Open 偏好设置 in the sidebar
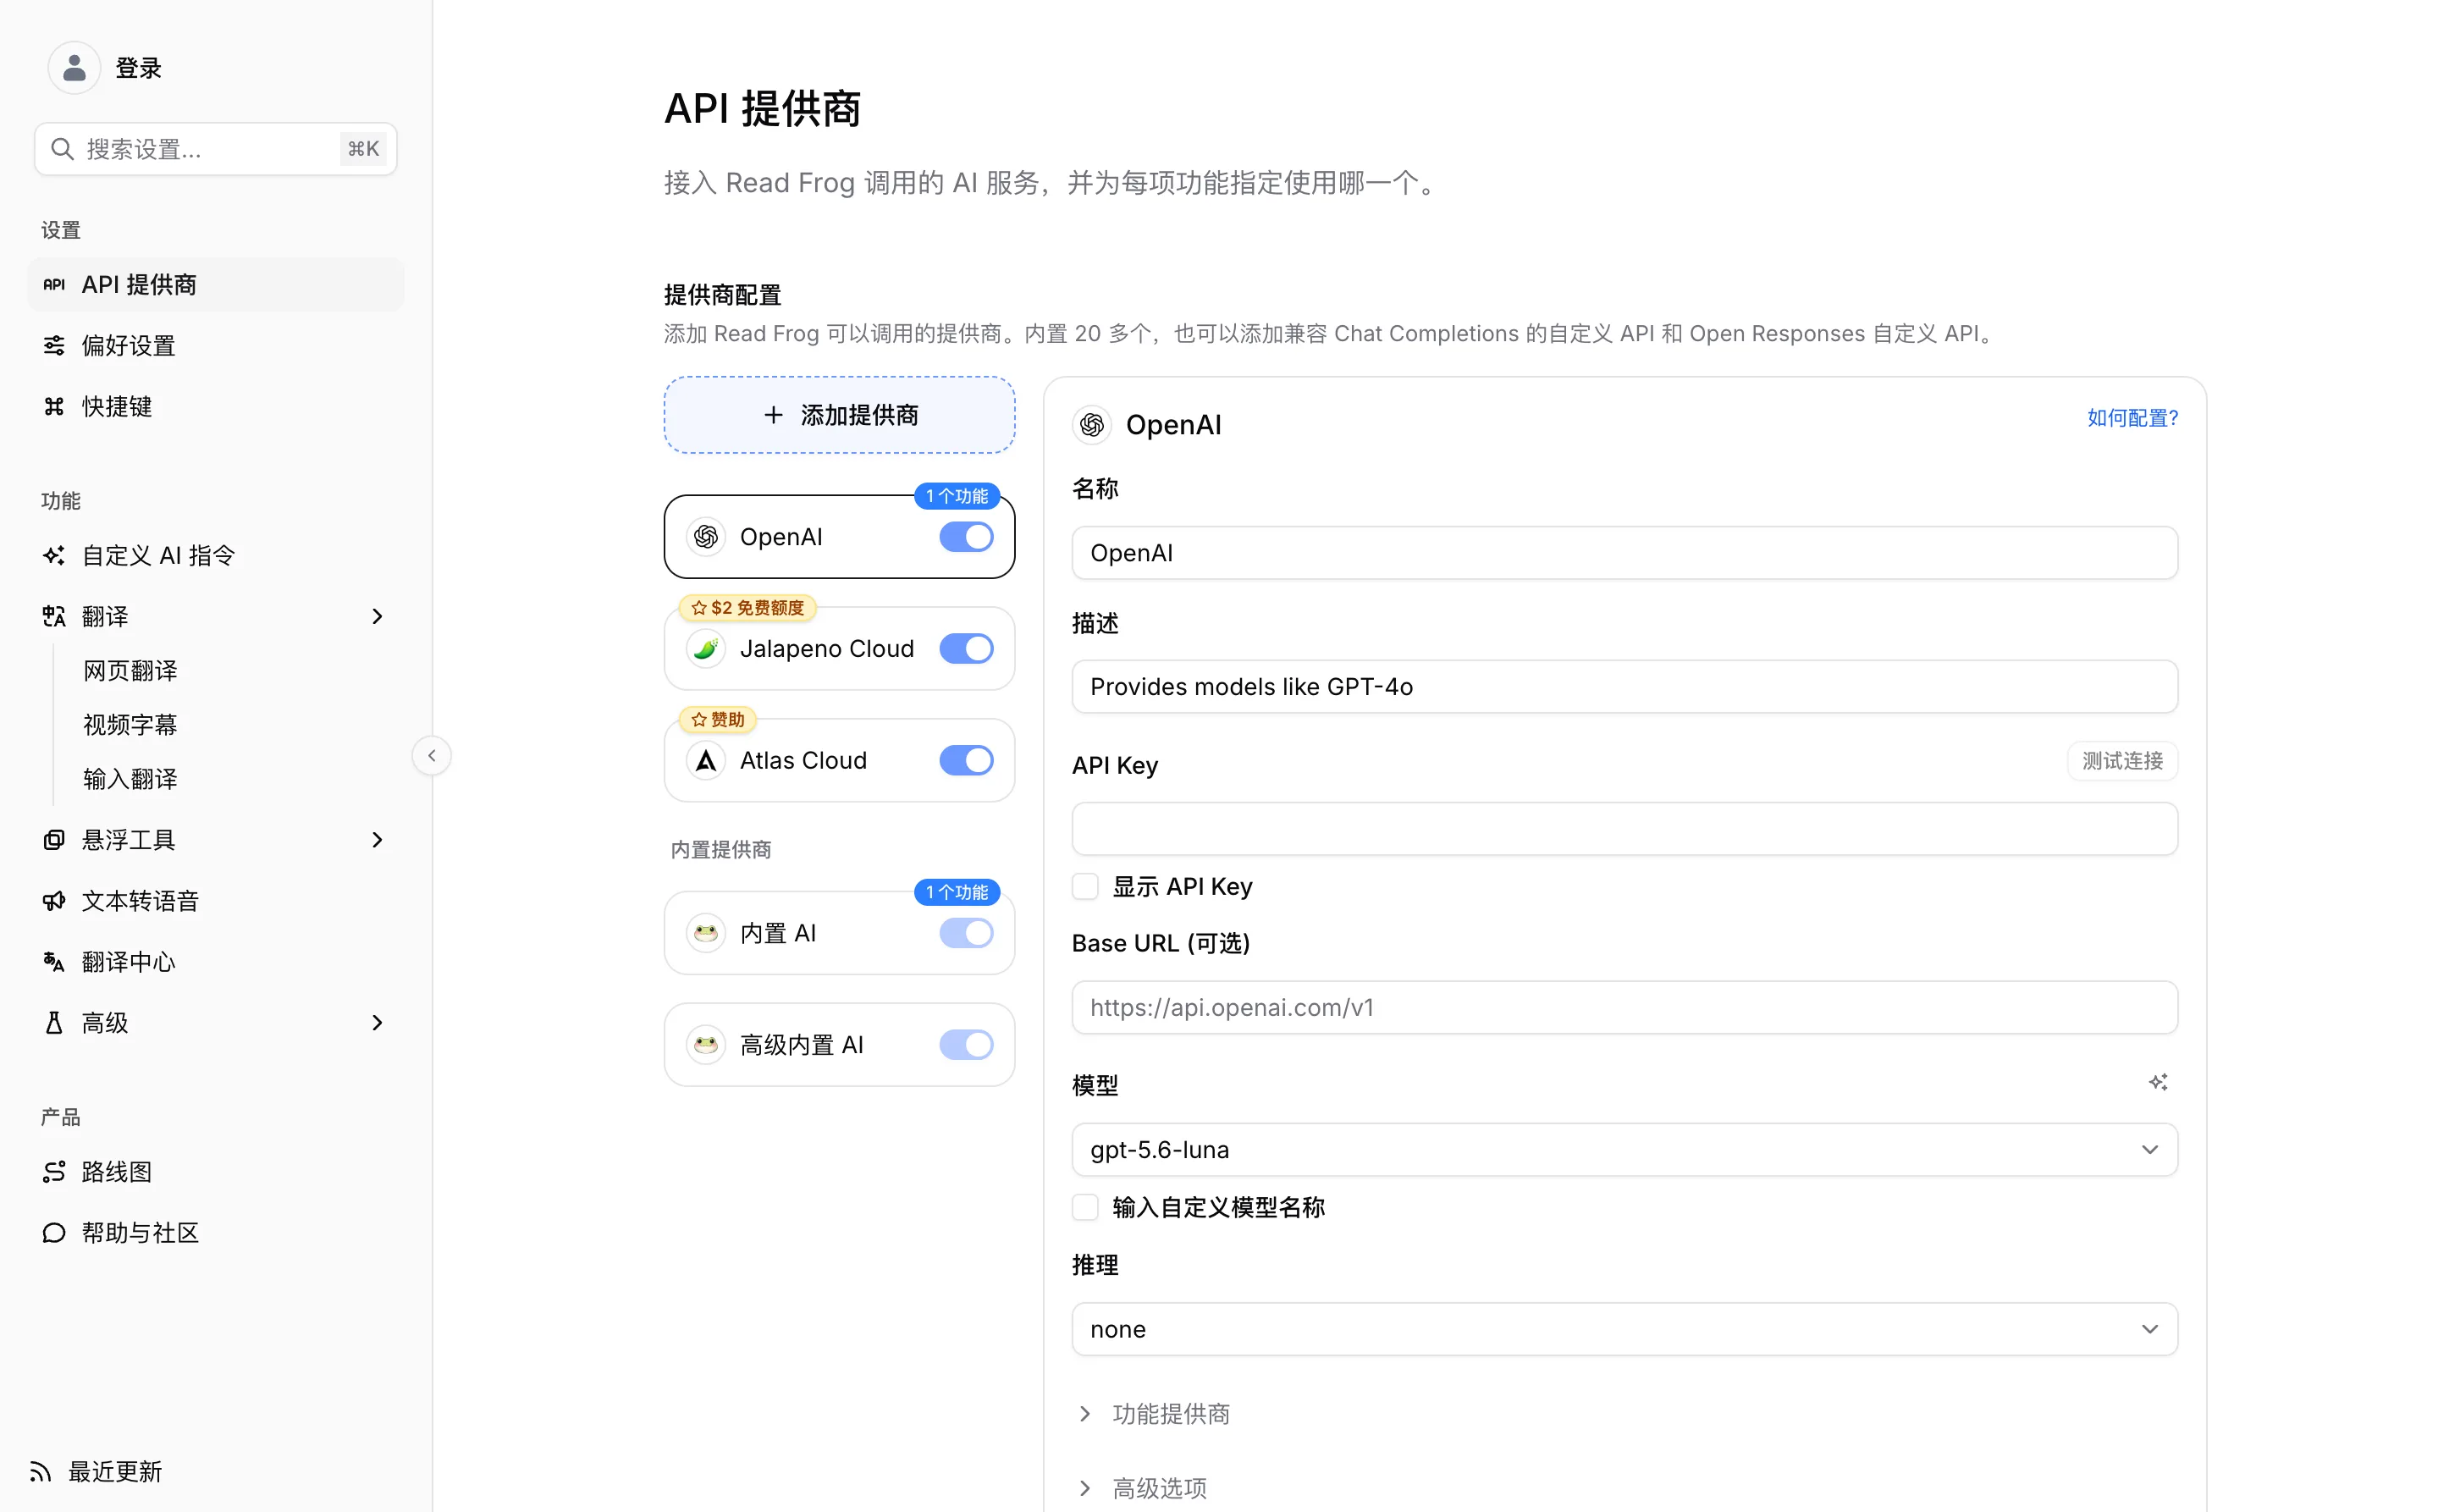Image resolution: width=2438 pixels, height=1512 pixels. coord(216,346)
